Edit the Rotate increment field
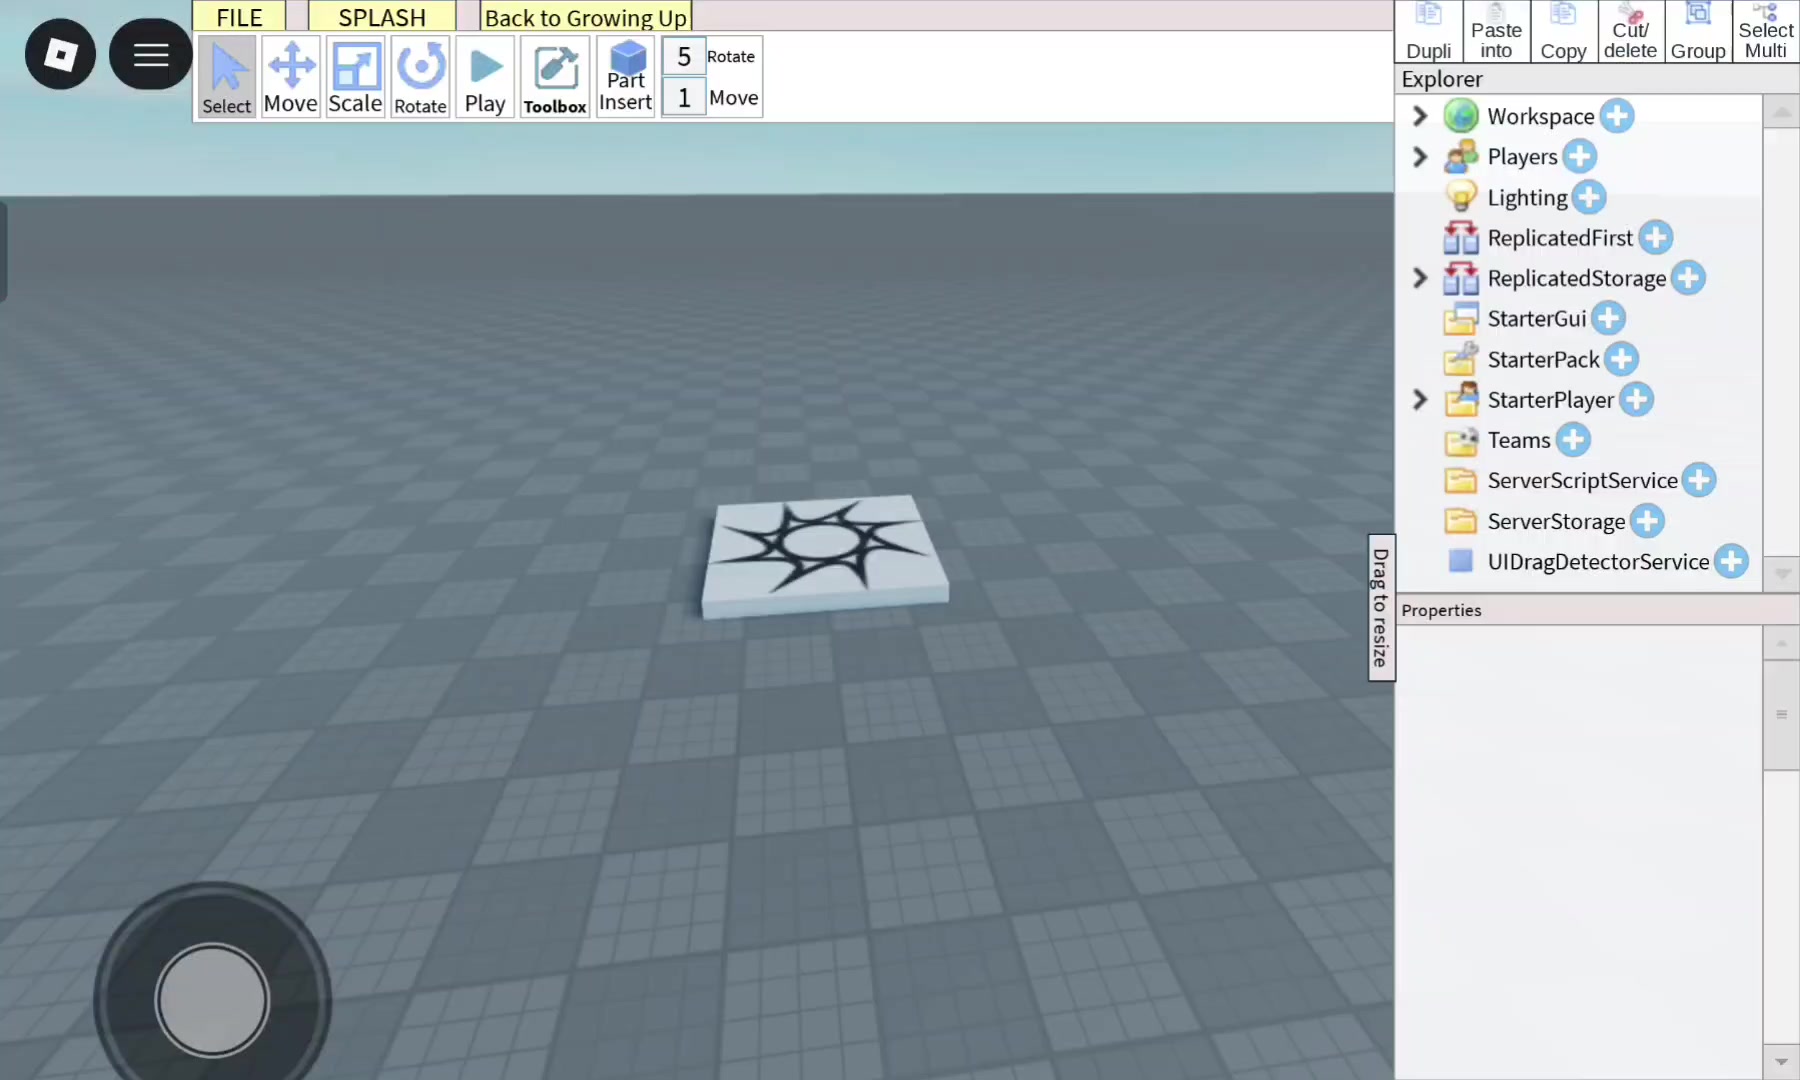The height and width of the screenshot is (1080, 1800). [x=684, y=57]
